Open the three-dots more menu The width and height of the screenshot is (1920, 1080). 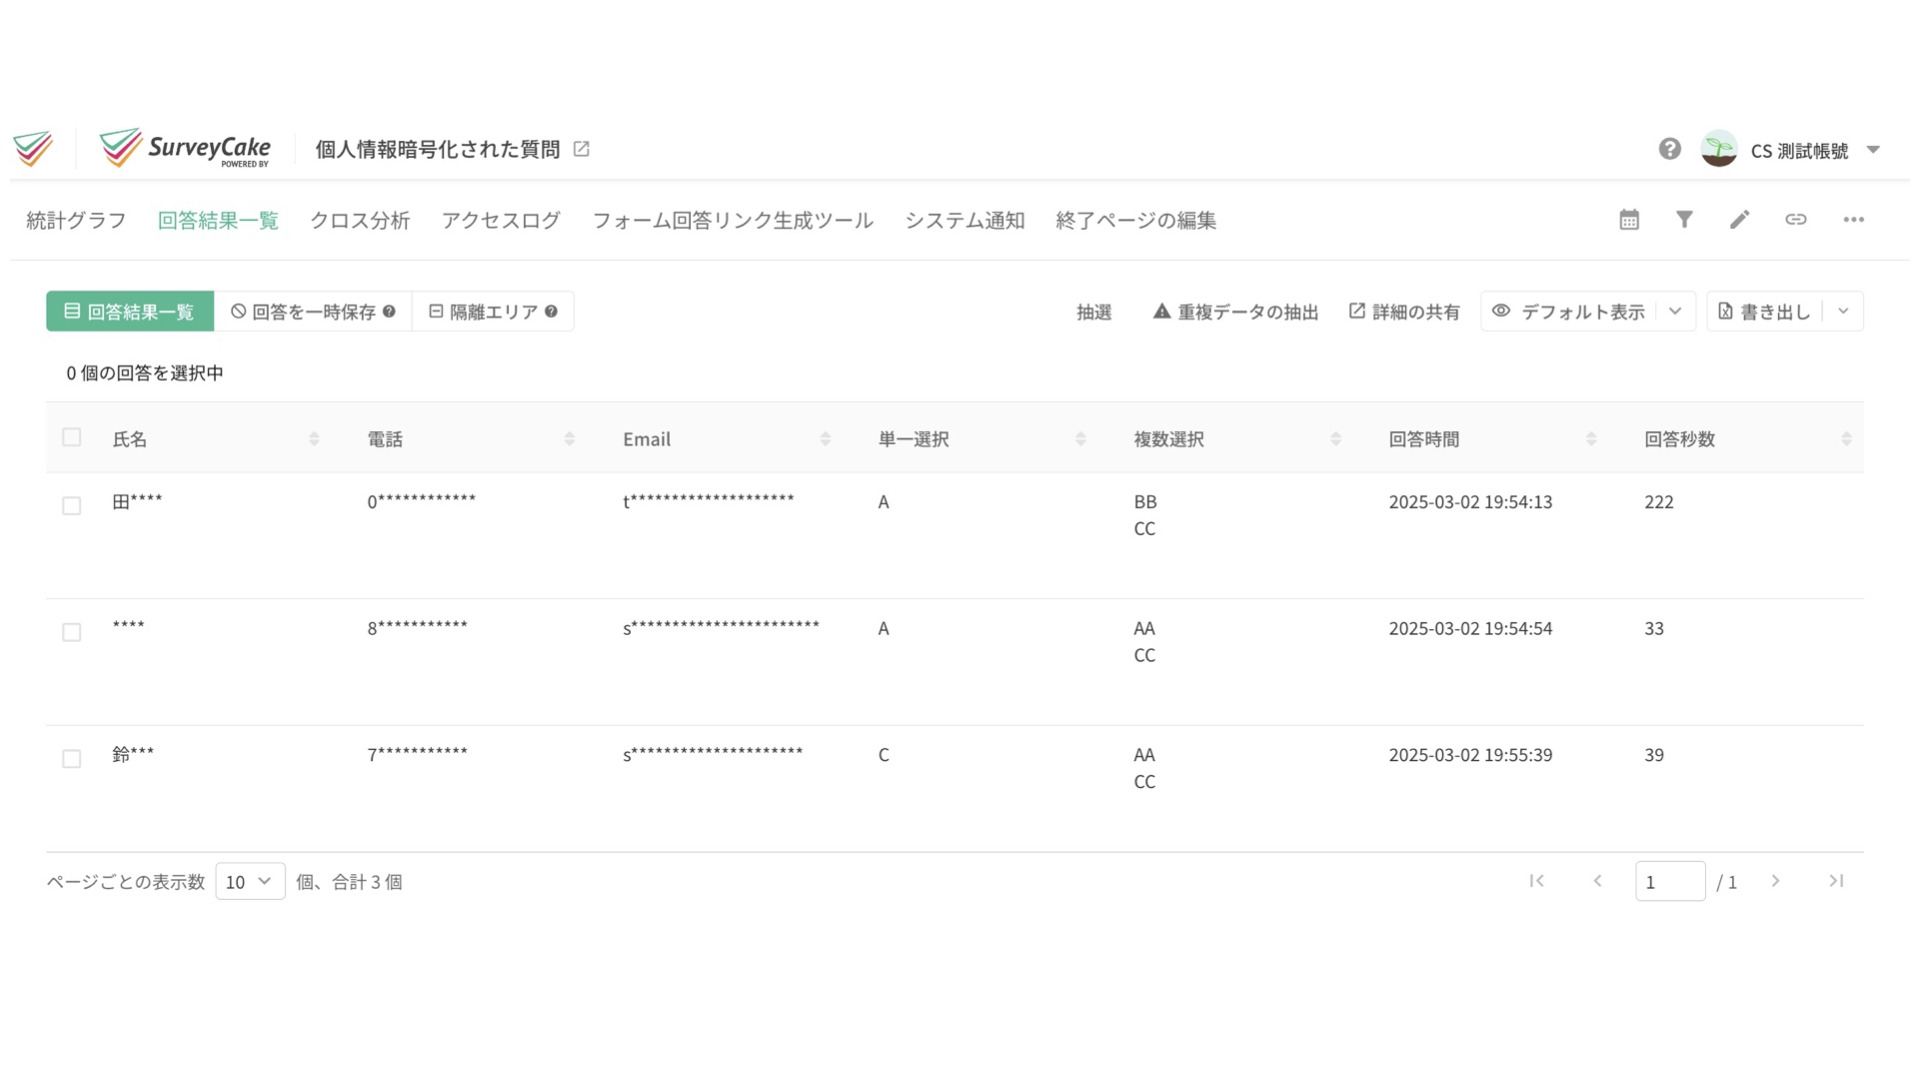(1853, 219)
